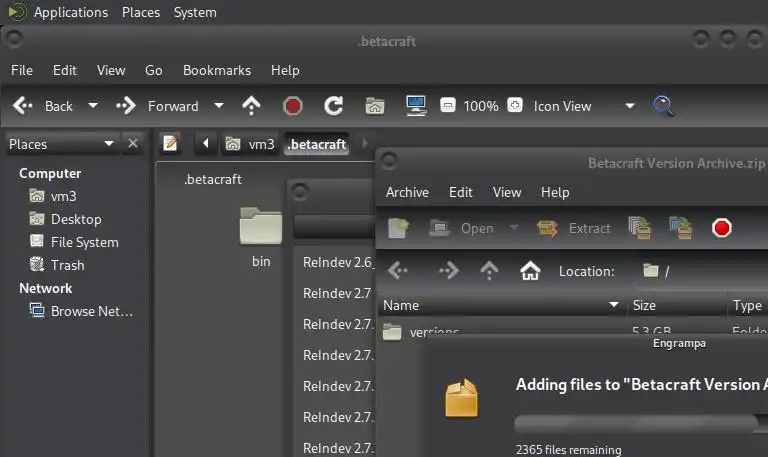
Task: Open the System menu
Action: (195, 12)
